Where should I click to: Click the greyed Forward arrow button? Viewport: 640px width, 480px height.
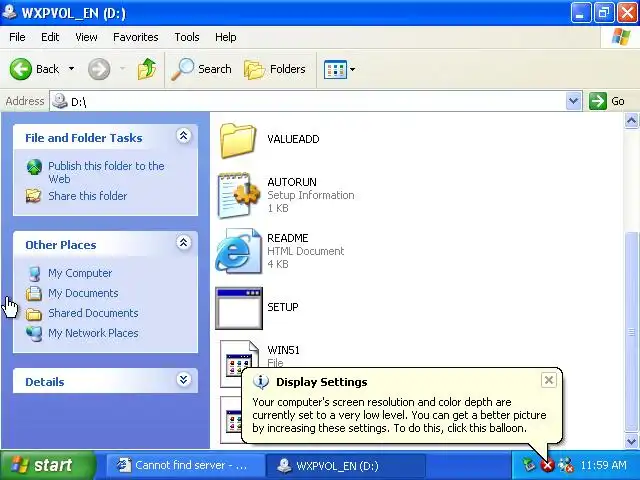[99, 69]
